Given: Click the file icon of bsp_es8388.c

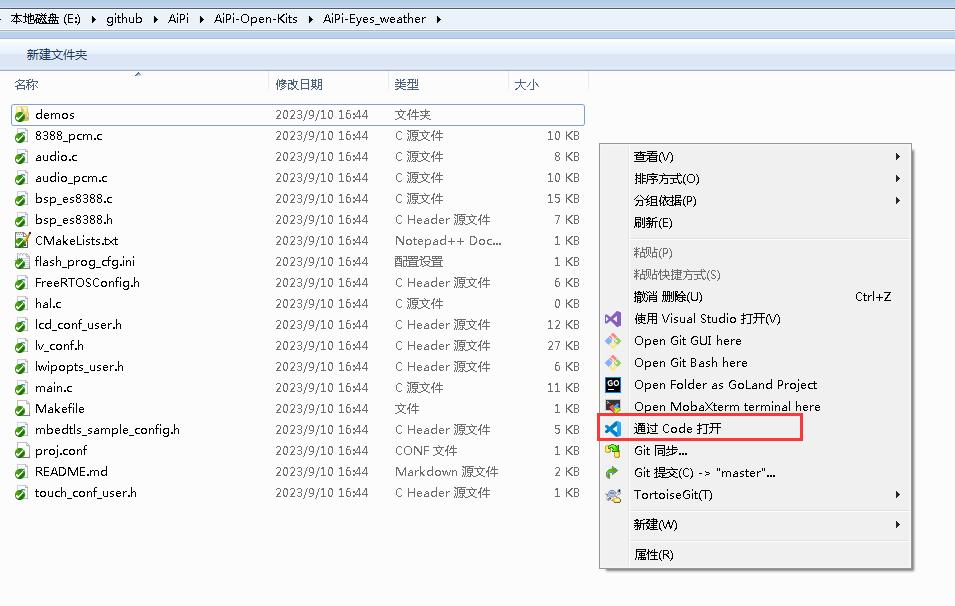Looking at the screenshot, I should (22, 199).
